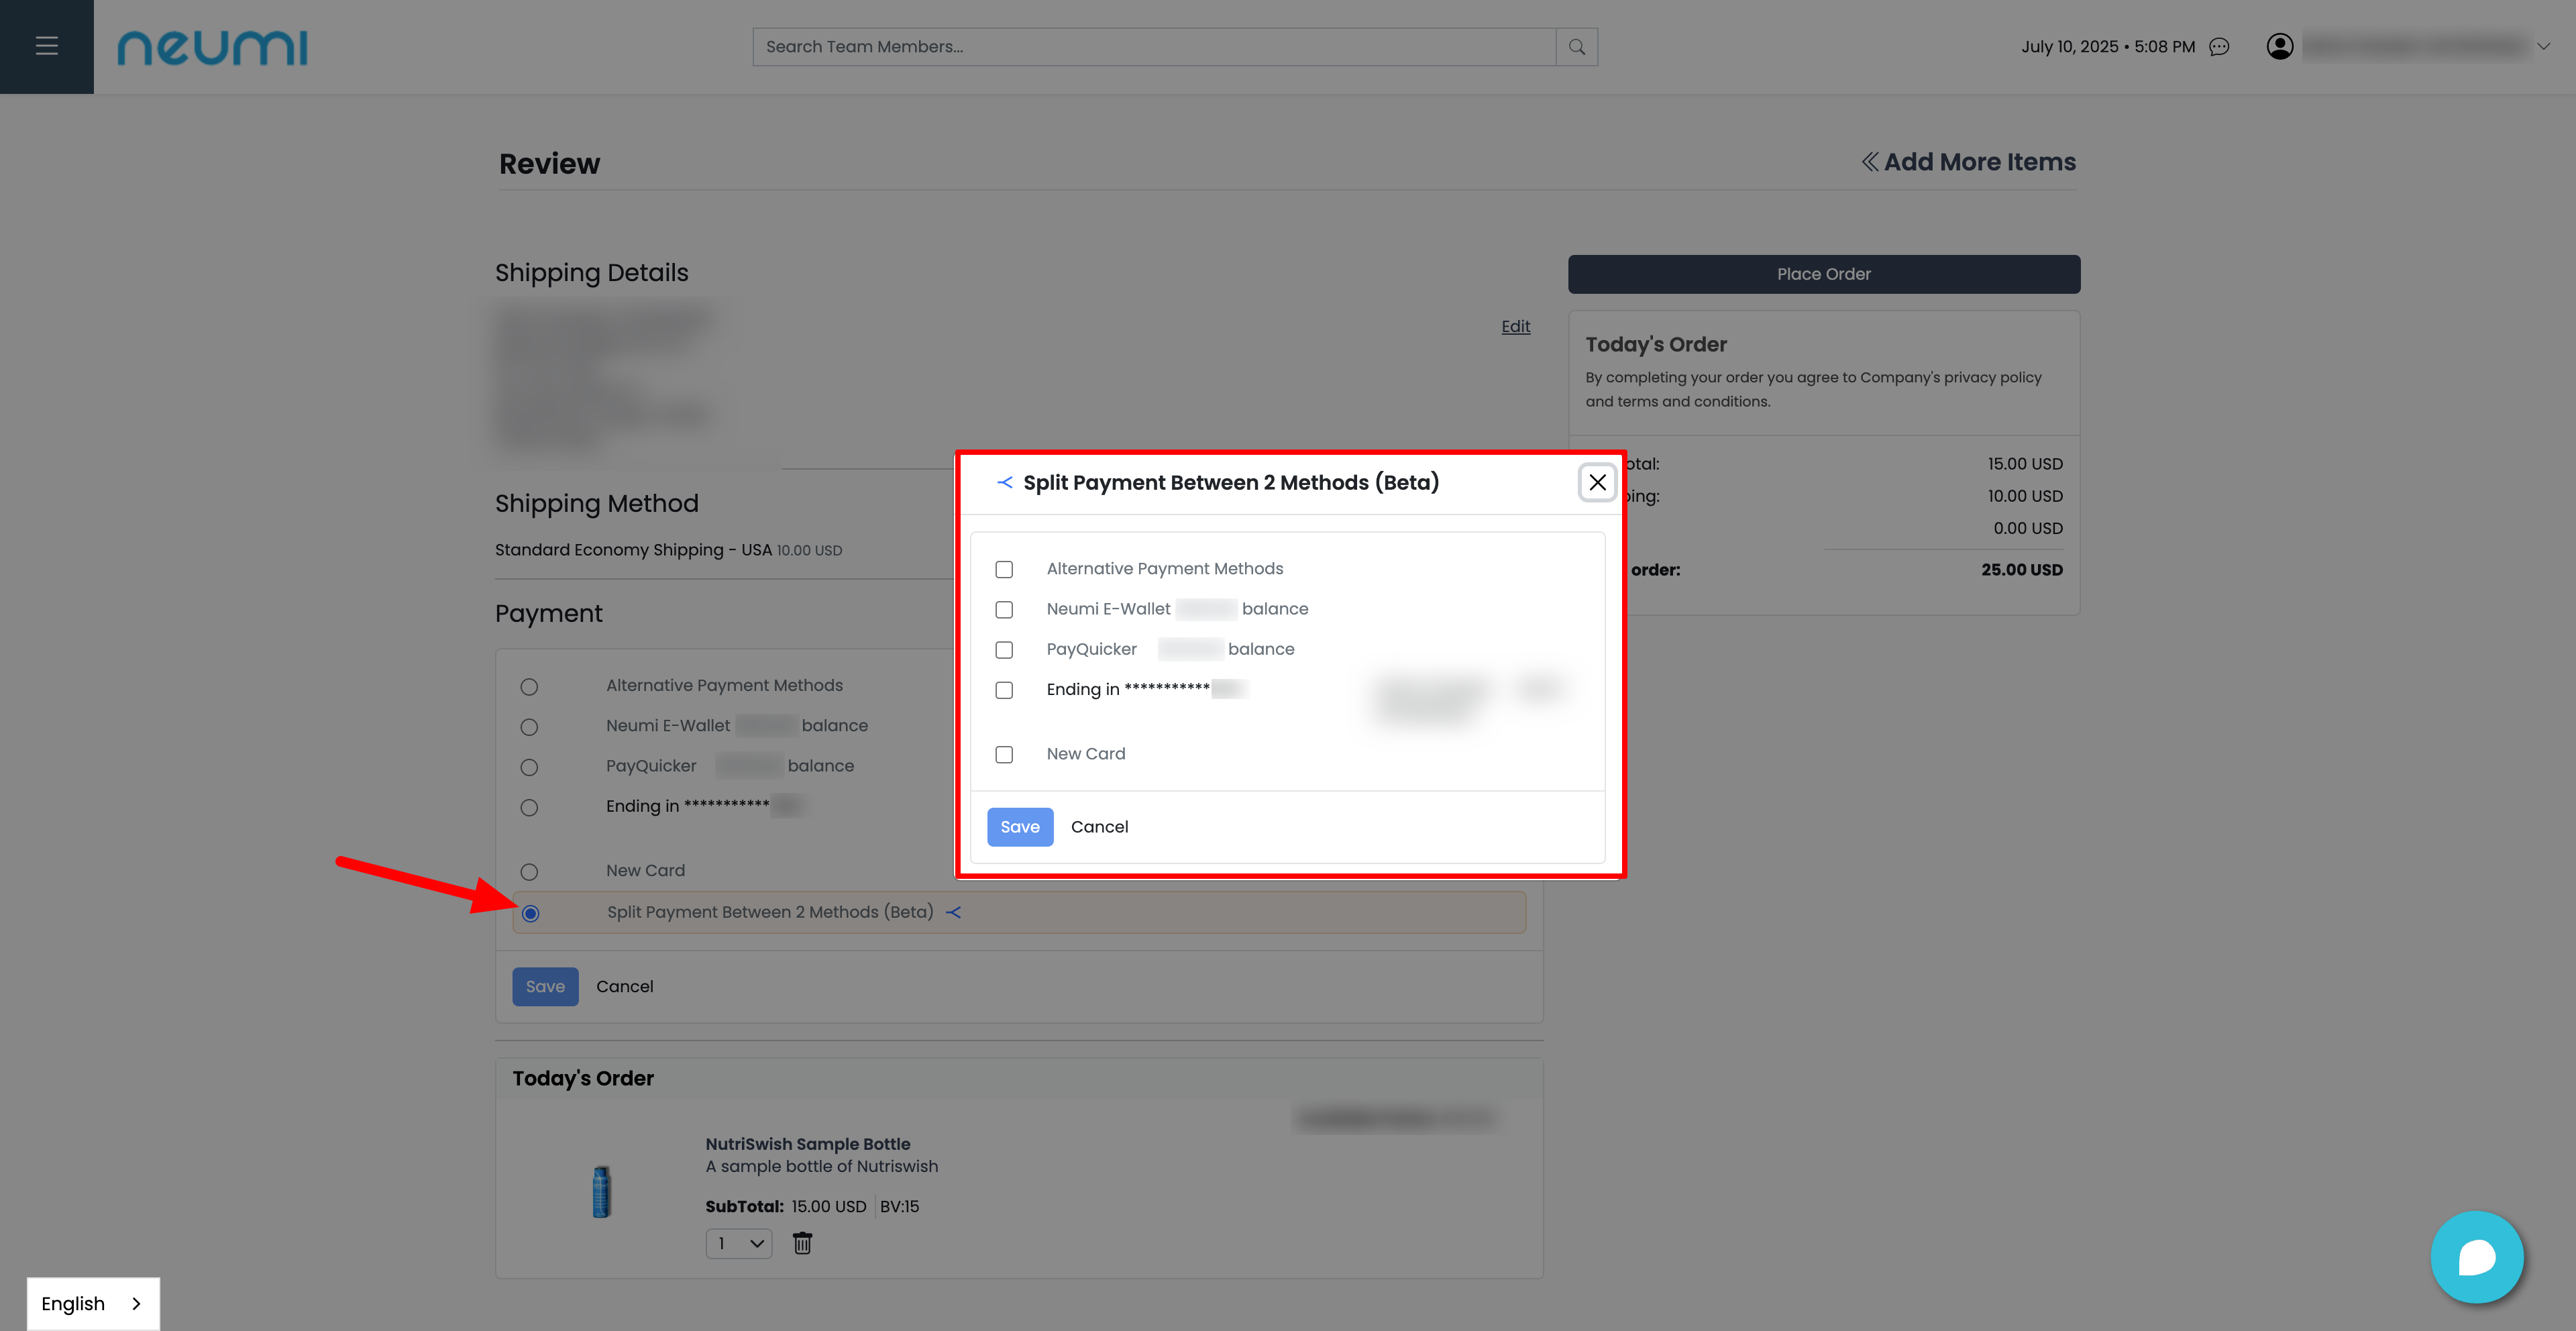Tick New Card checkbox in dialog
This screenshot has height=1331, width=2576.
click(1004, 755)
